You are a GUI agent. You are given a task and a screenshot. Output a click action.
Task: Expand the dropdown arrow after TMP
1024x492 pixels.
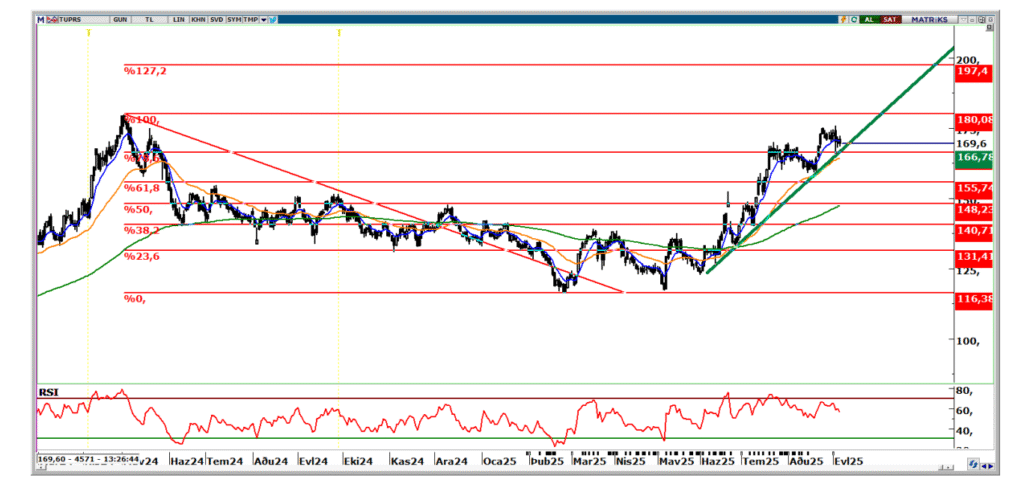(x=263, y=19)
